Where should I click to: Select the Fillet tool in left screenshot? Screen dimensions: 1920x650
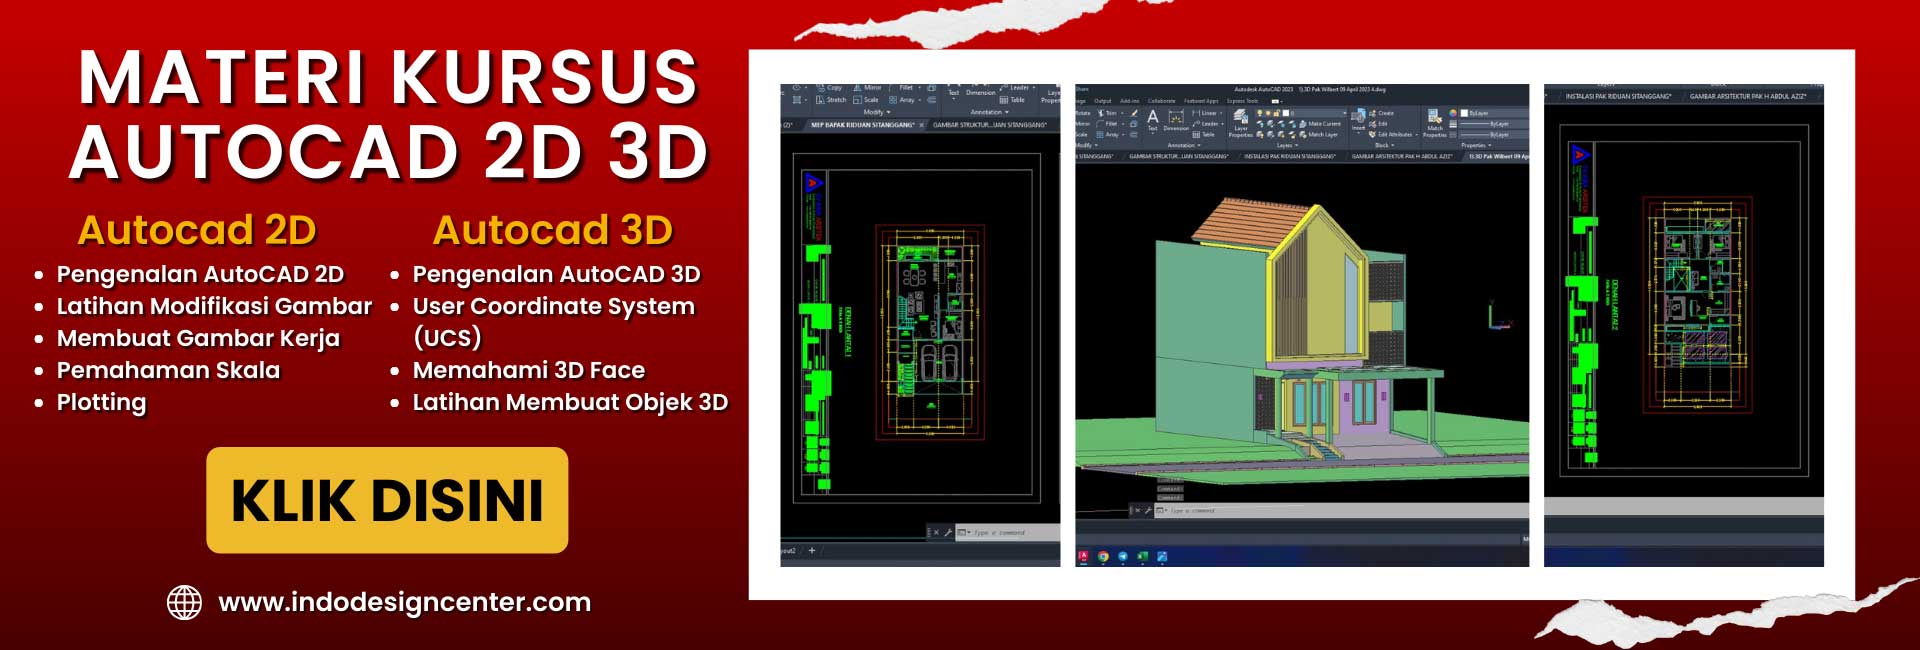(903, 88)
